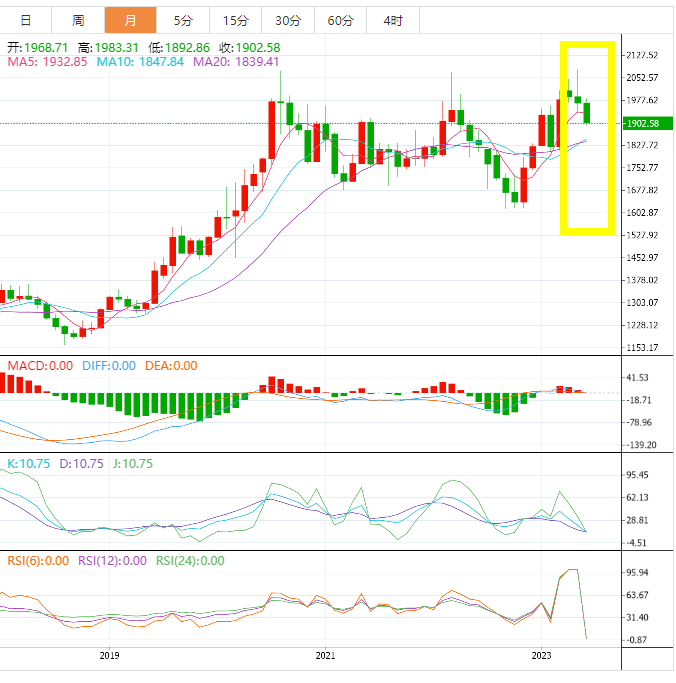The image size is (676, 683).
Task: Click the MA5: 1932.85 indicator label
Action: (x=49, y=62)
